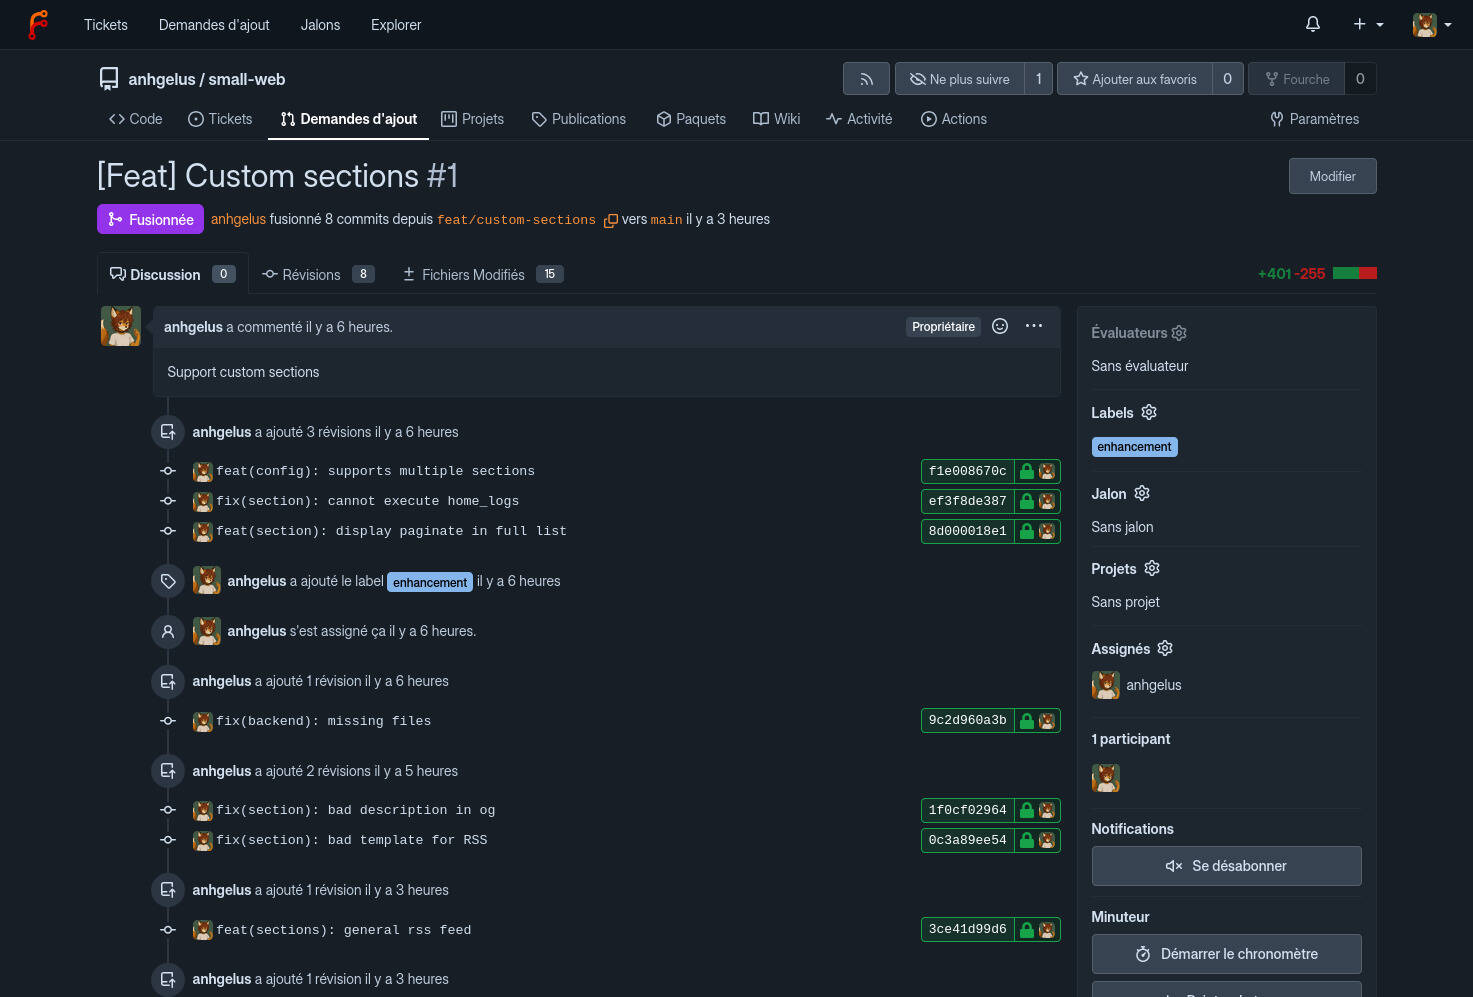The width and height of the screenshot is (1473, 997).
Task: Click the notification bell icon
Action: coord(1312,23)
